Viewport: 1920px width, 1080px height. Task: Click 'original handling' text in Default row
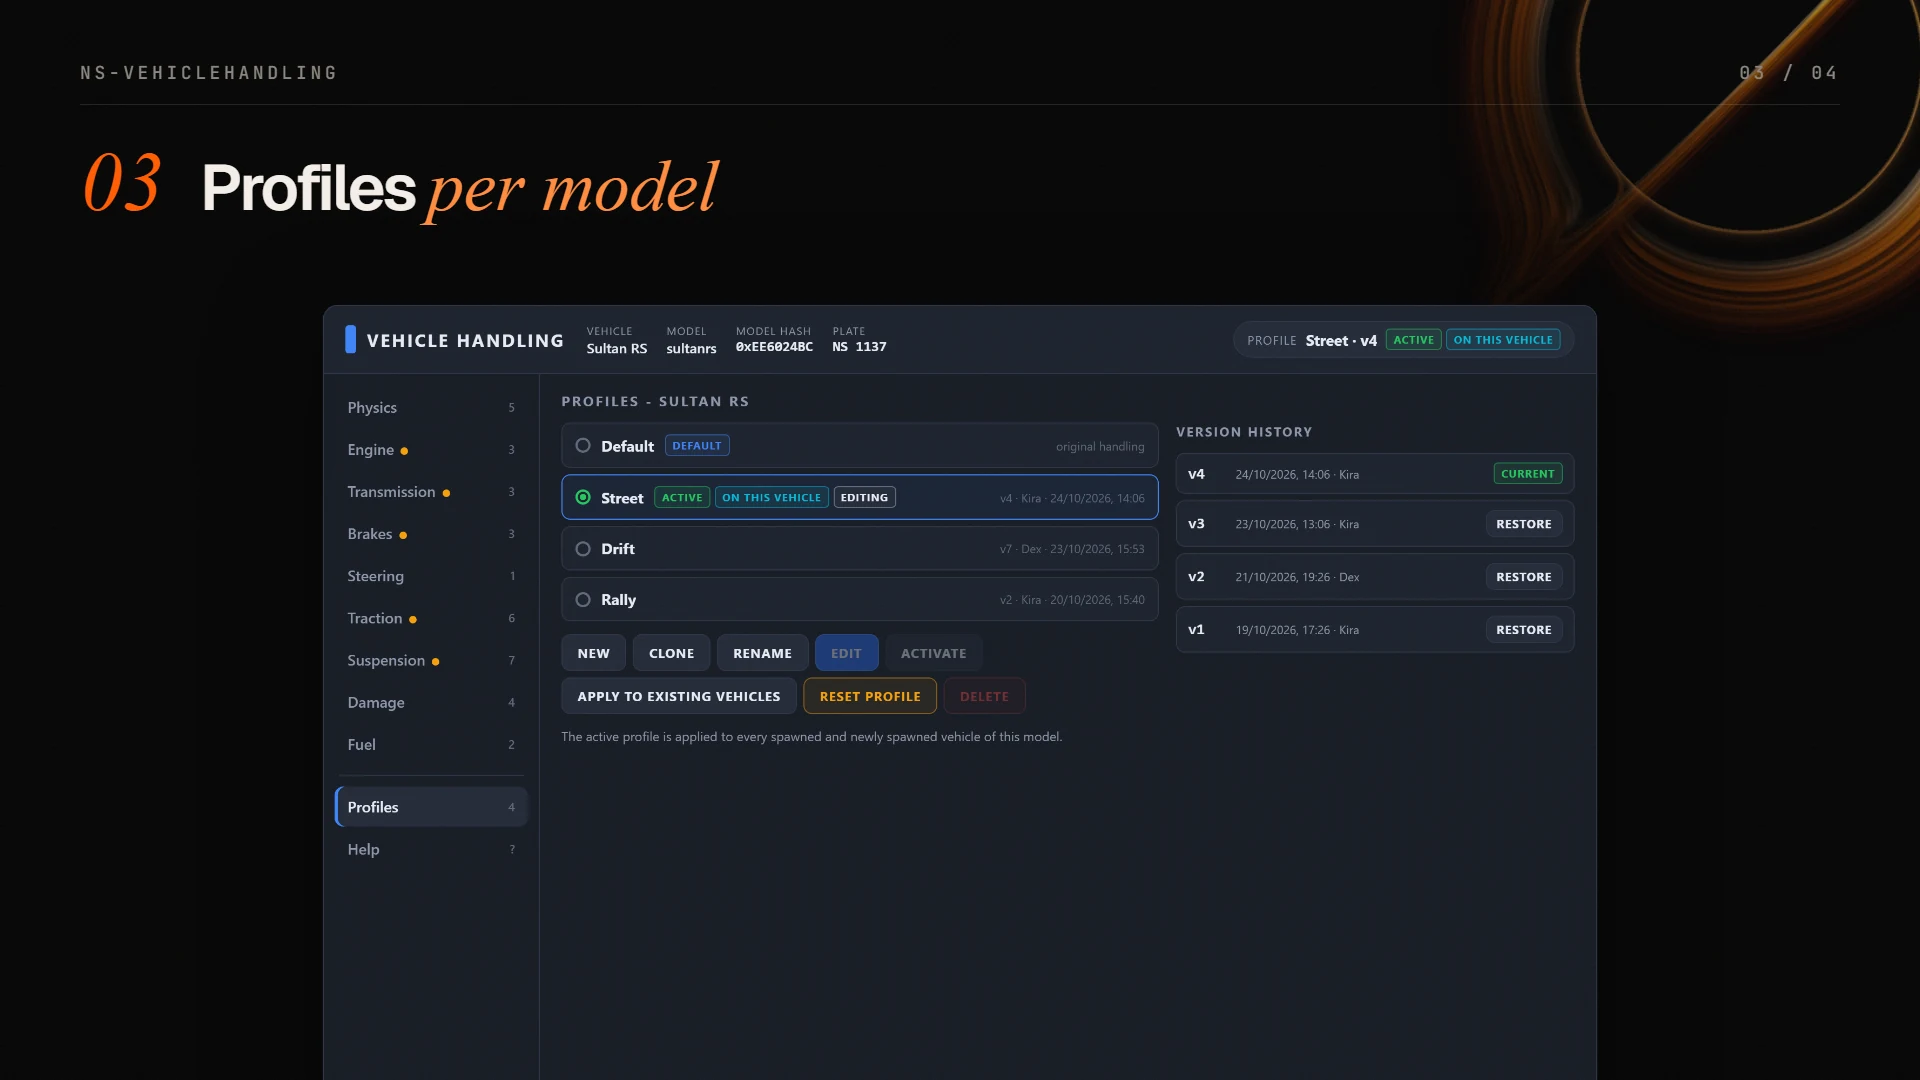1100,446
